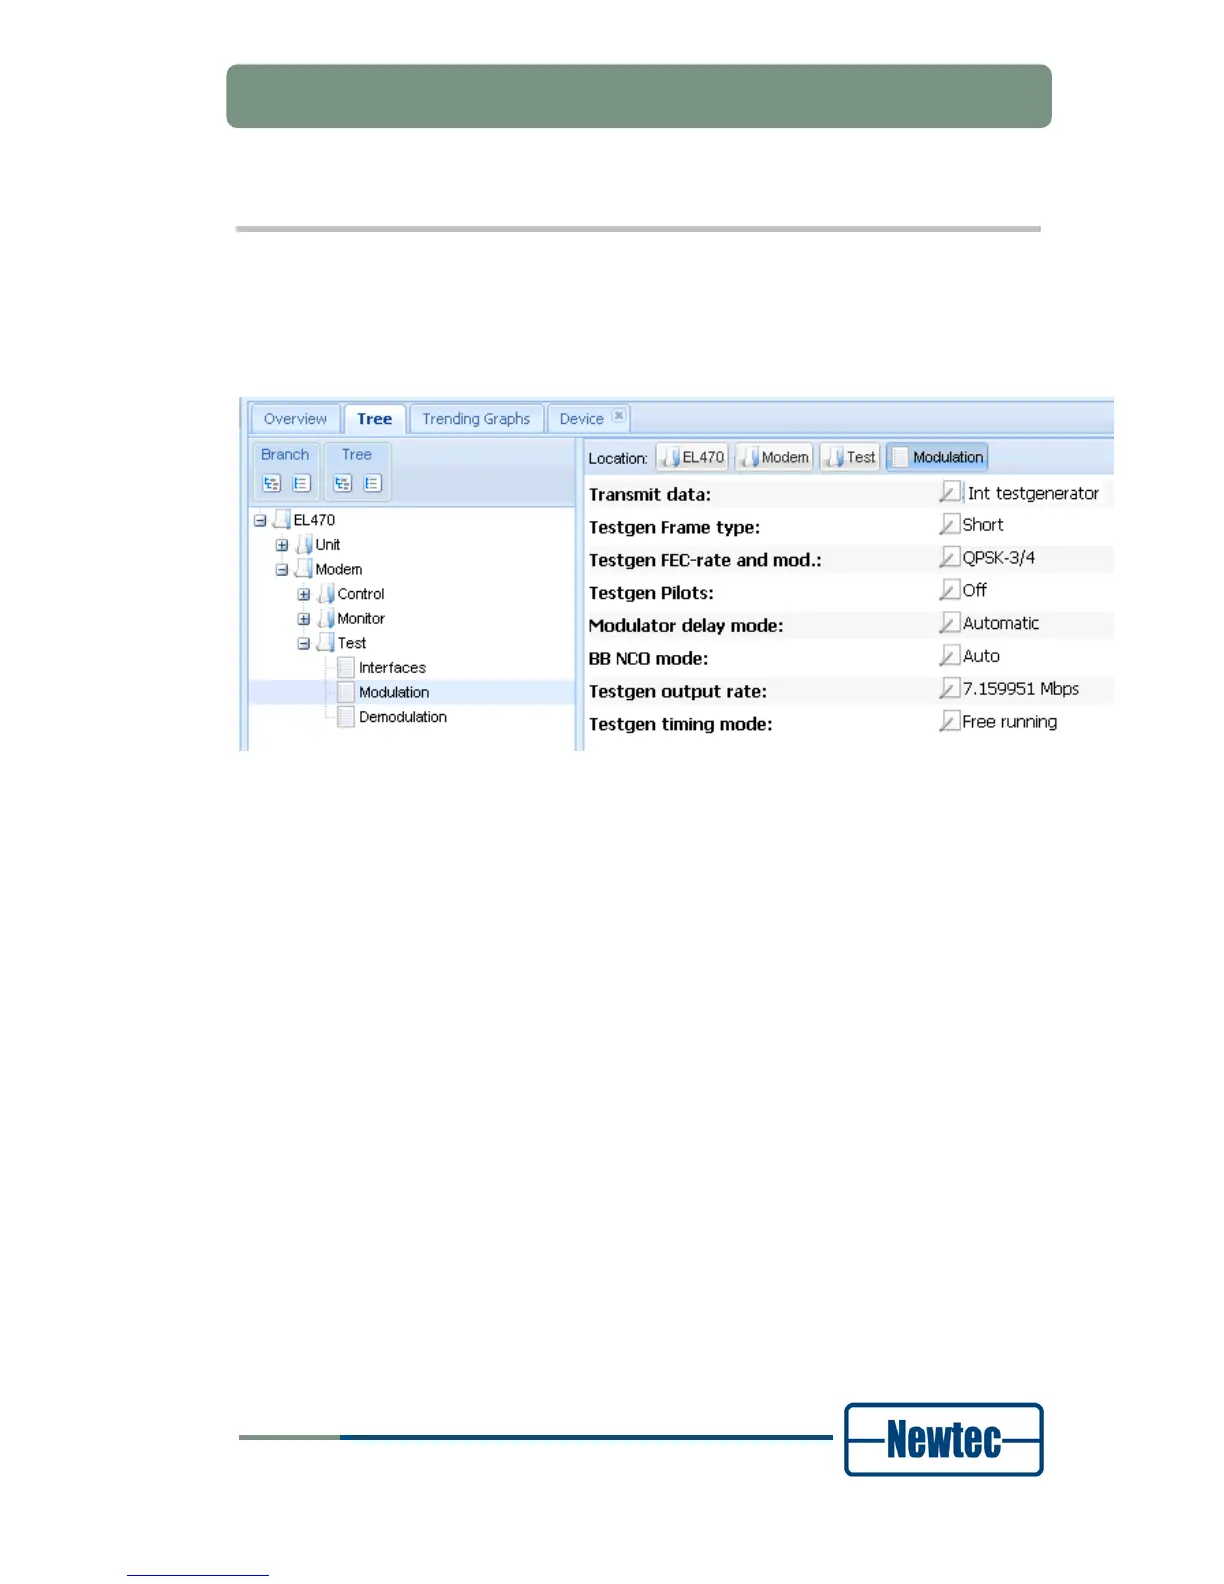Click the Branch collapse list icon
1224x1584 pixels.
[301, 483]
